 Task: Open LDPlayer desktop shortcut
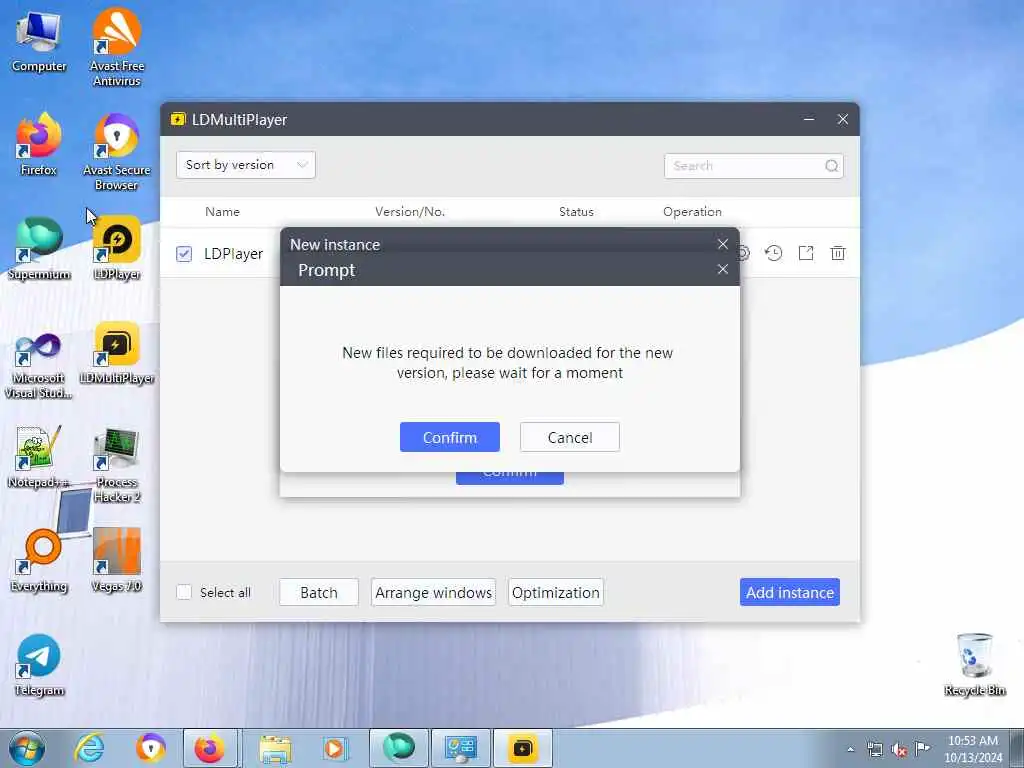(116, 248)
